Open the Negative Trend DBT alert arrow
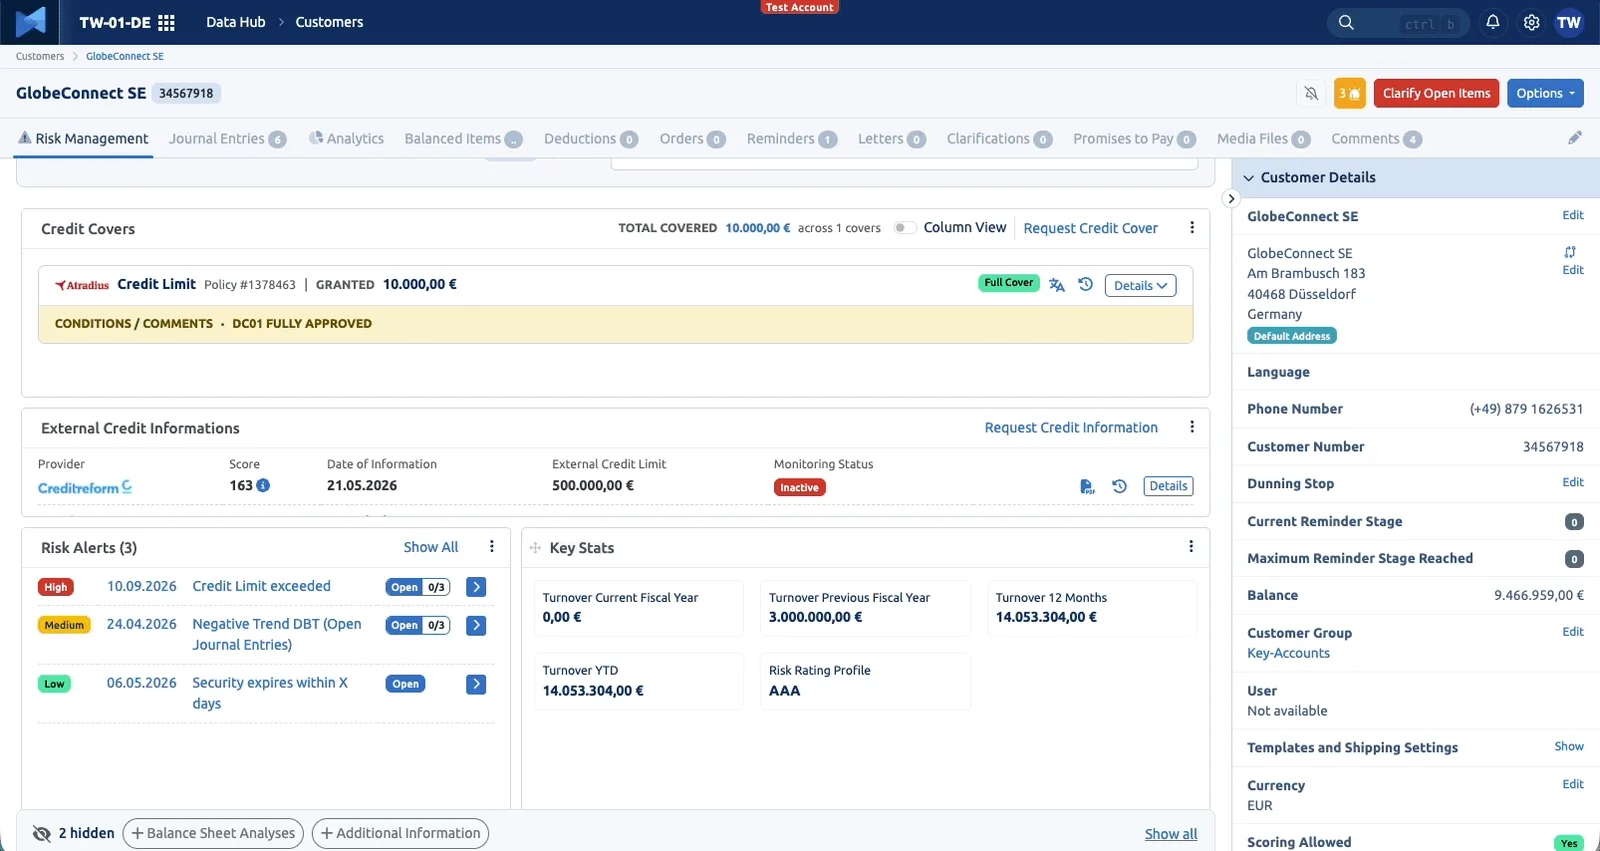Image resolution: width=1600 pixels, height=851 pixels. click(x=476, y=625)
